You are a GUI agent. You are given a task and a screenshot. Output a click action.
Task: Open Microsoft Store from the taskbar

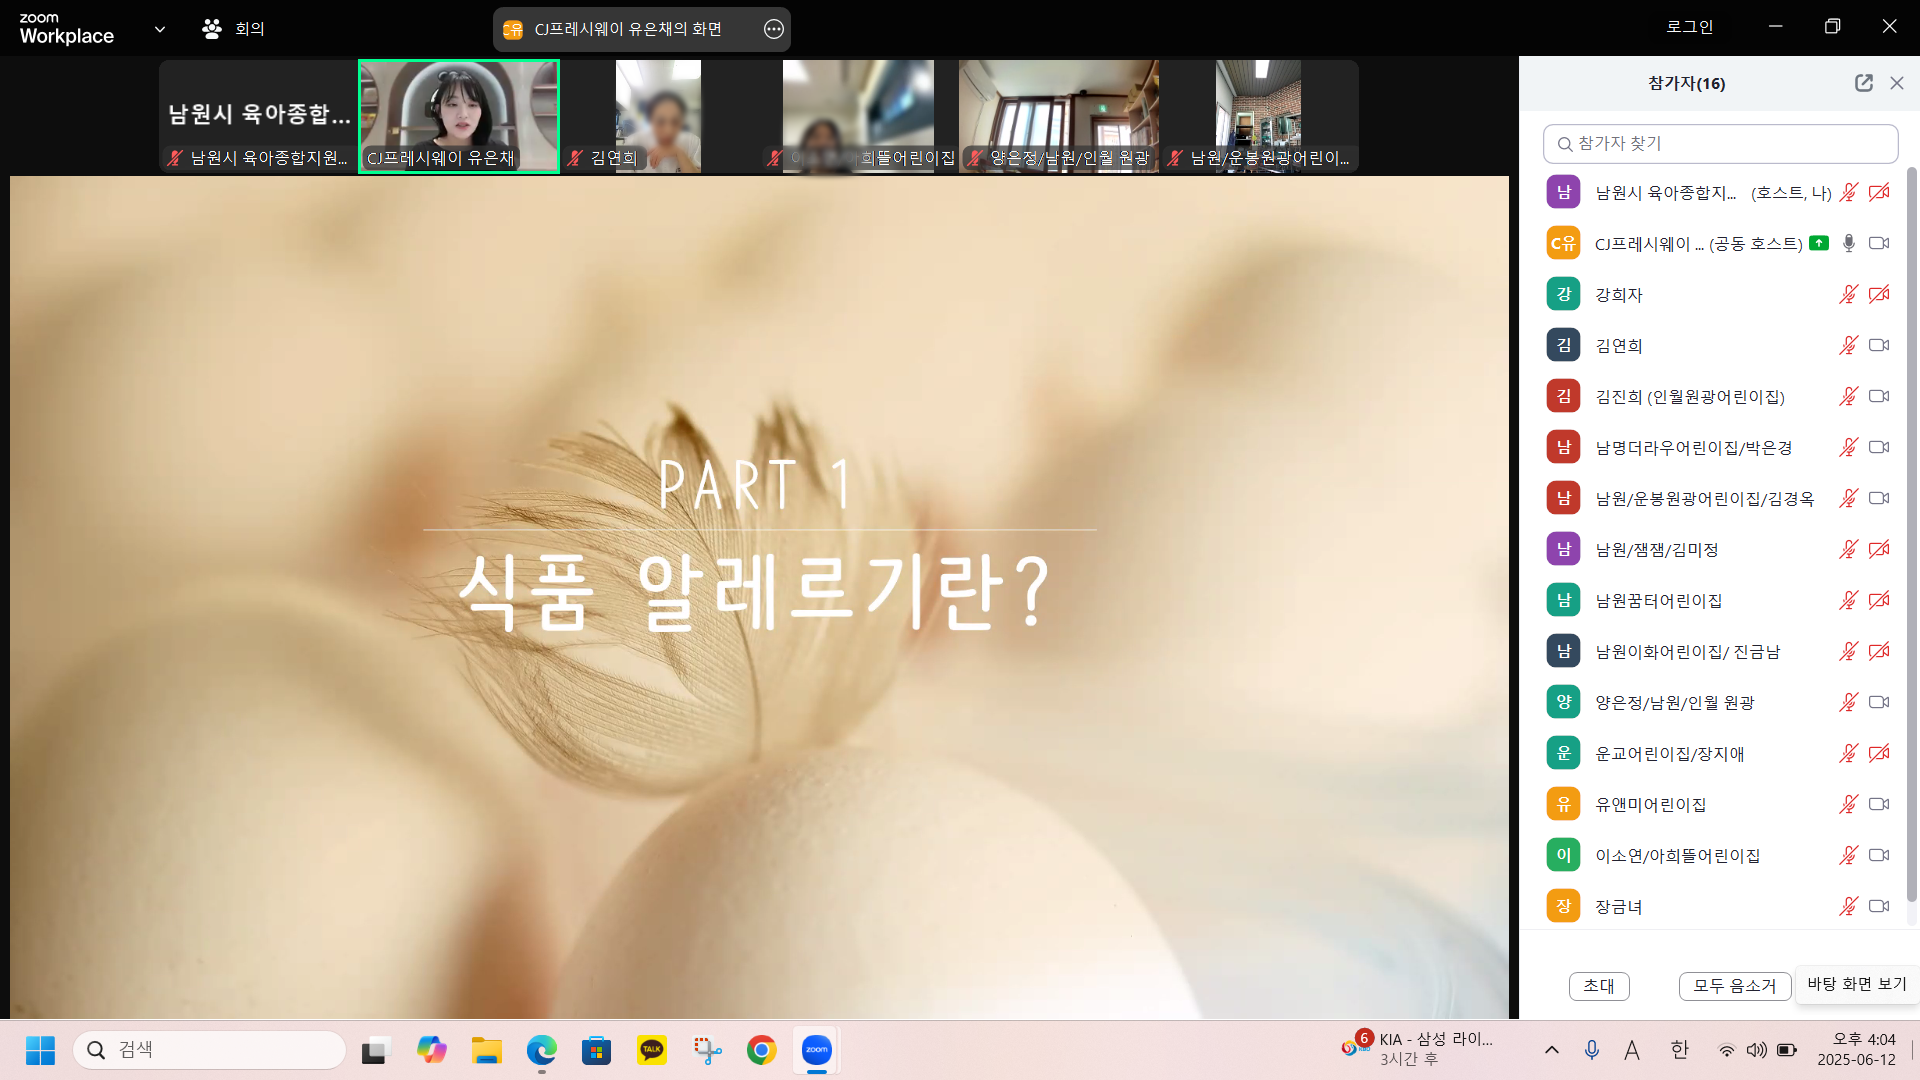(597, 1050)
